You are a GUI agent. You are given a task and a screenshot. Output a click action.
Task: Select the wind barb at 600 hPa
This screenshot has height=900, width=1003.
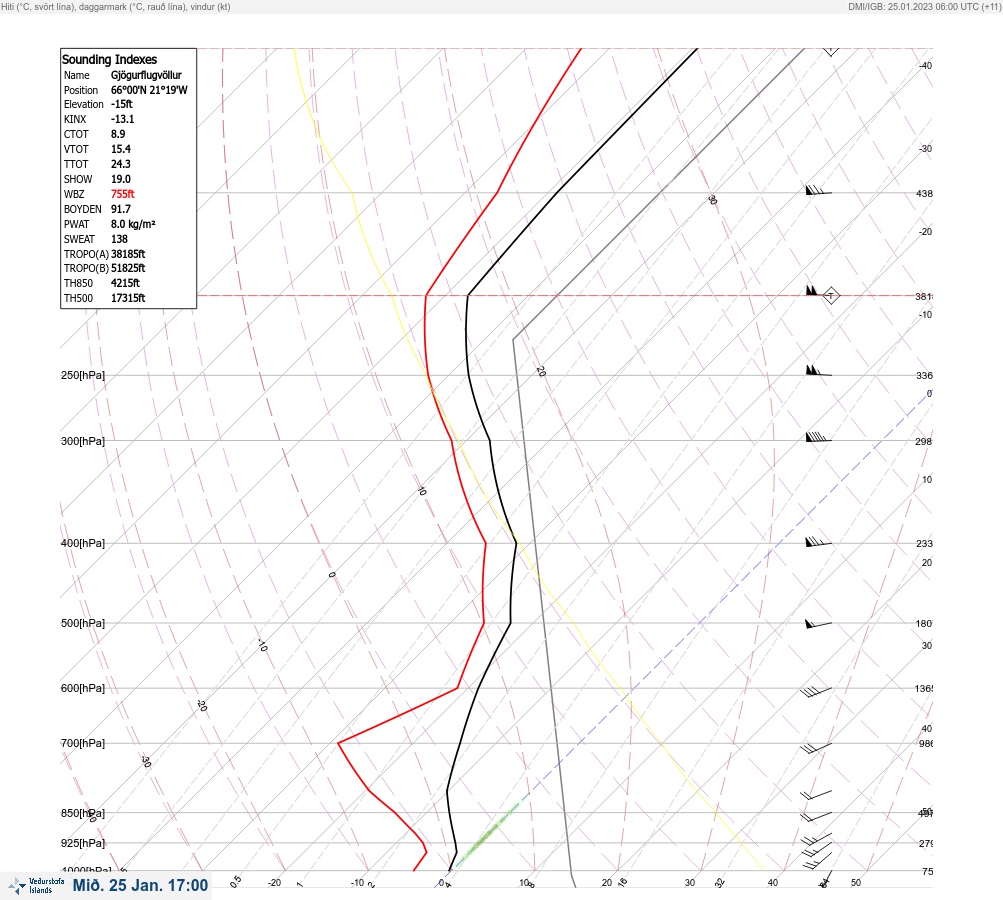coord(816,692)
